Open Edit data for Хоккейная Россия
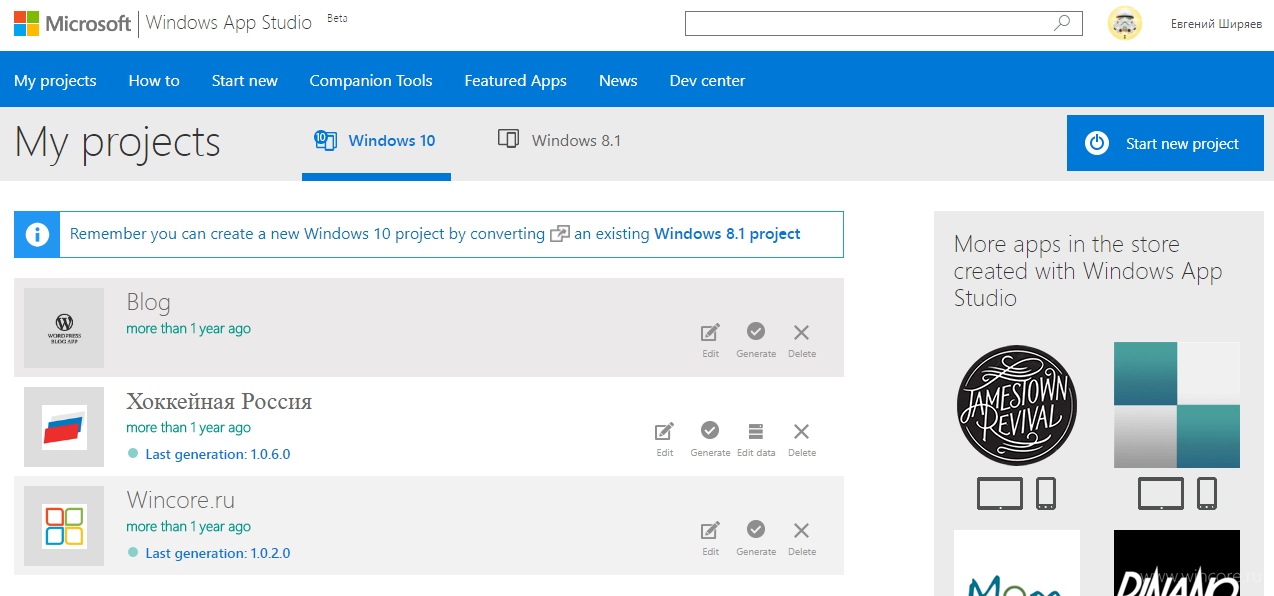This screenshot has width=1274, height=596. click(x=756, y=439)
